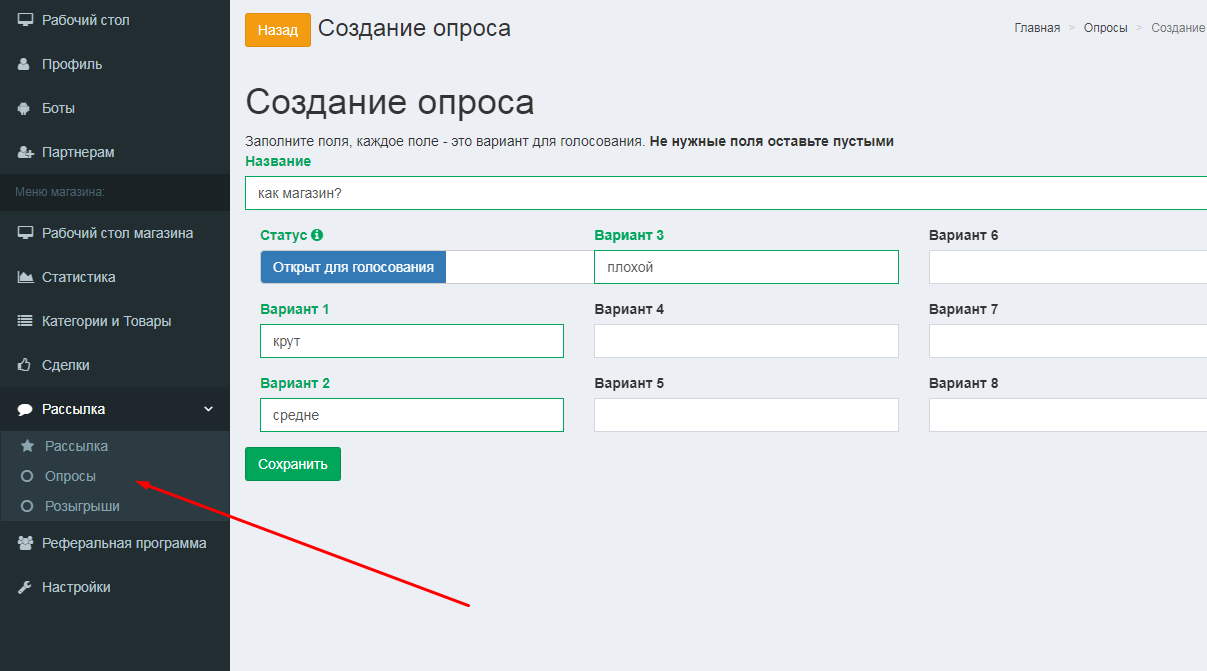Toggle the Открыт для голосования status switch
This screenshot has height=671, width=1207.
(x=353, y=267)
